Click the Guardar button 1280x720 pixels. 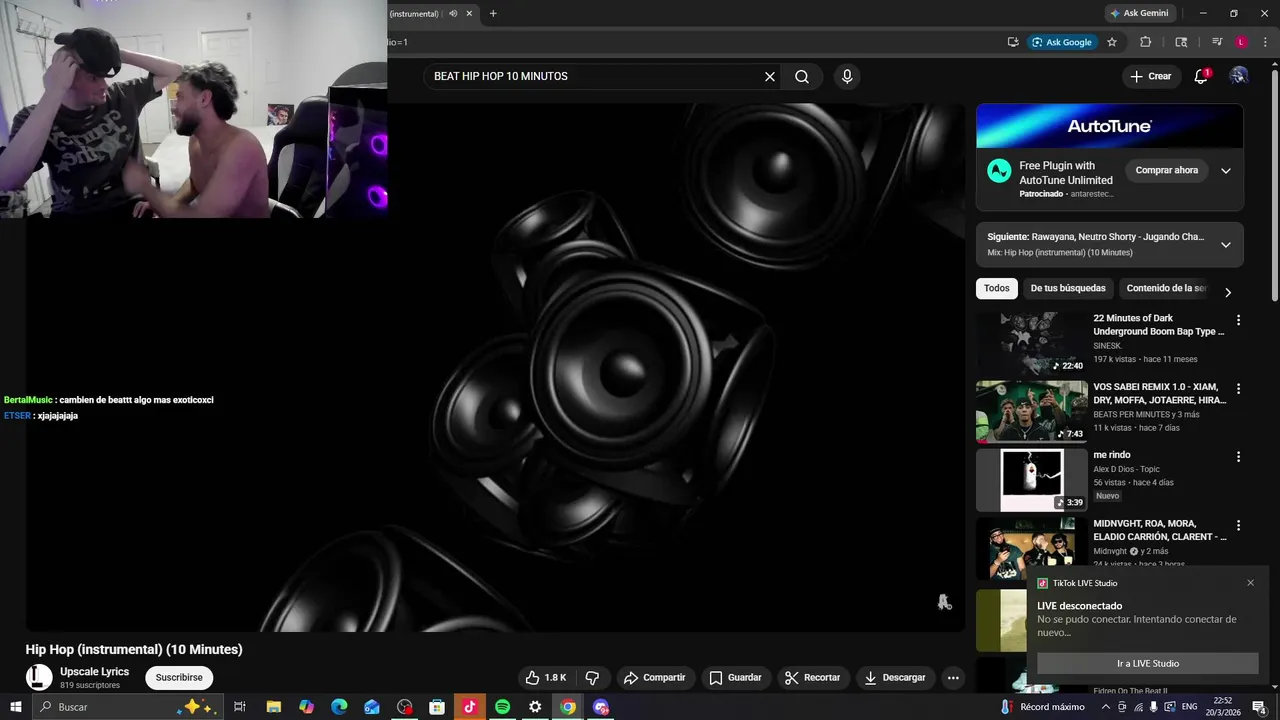click(x=735, y=678)
